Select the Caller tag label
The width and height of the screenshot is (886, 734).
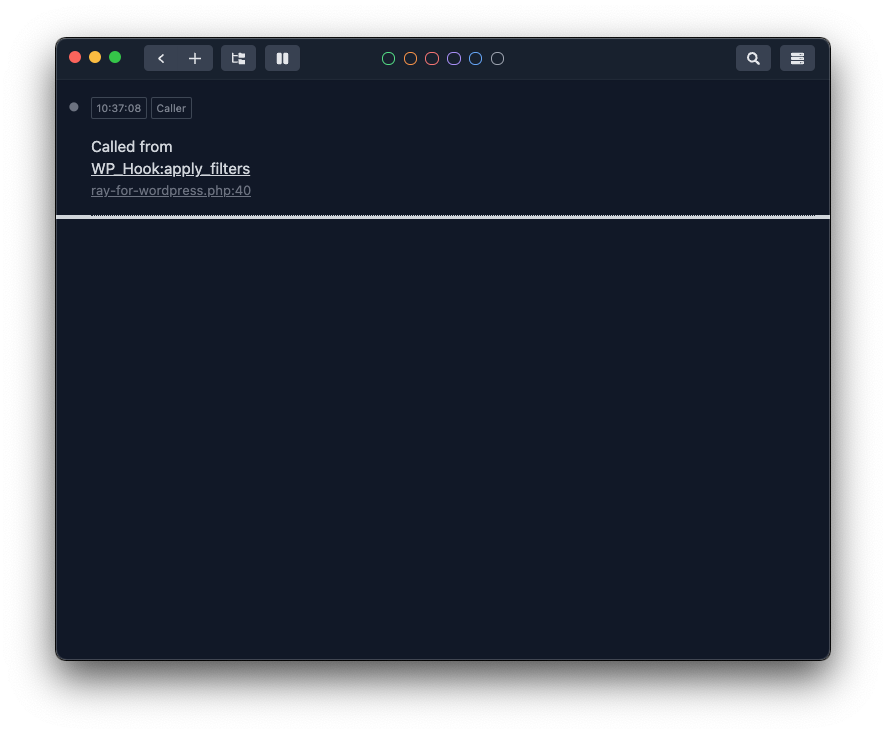coord(171,108)
